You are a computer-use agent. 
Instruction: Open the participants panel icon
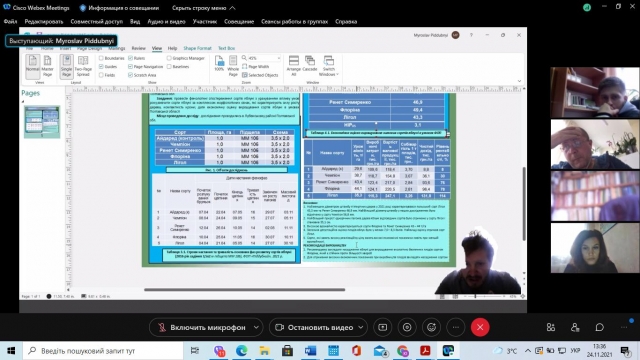(575, 327)
